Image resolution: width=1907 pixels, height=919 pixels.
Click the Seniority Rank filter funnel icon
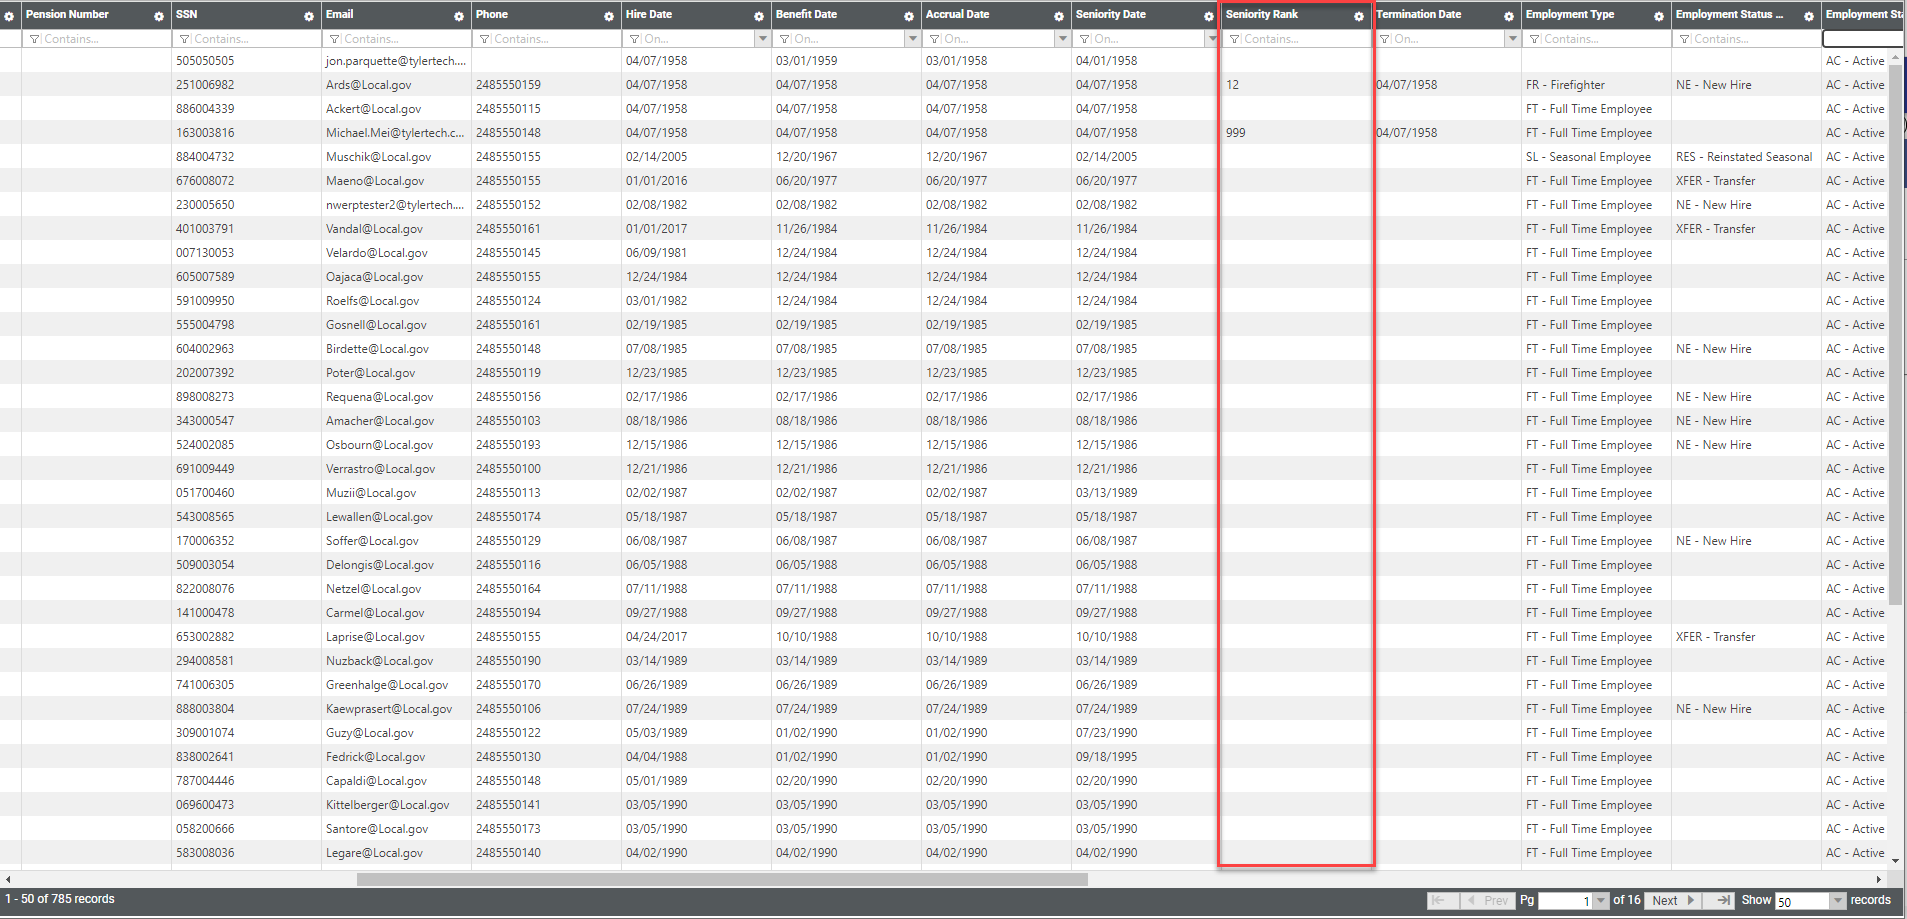click(x=1235, y=39)
